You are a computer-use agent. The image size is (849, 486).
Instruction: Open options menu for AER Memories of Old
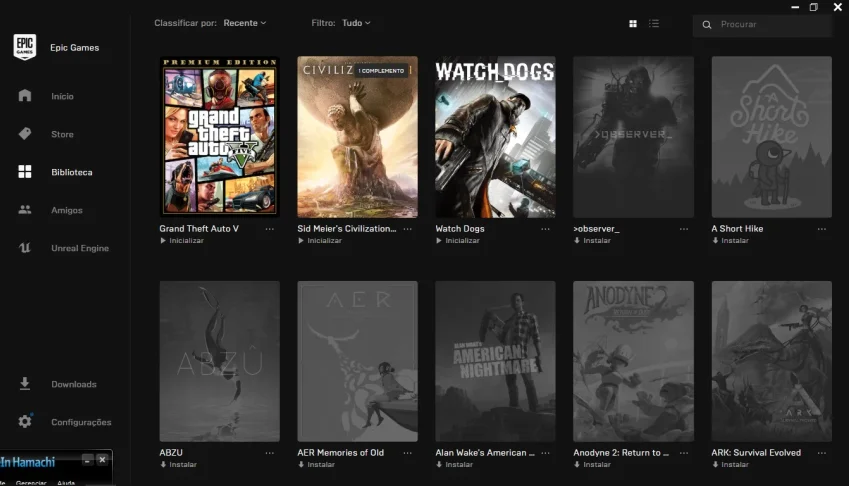pos(407,453)
